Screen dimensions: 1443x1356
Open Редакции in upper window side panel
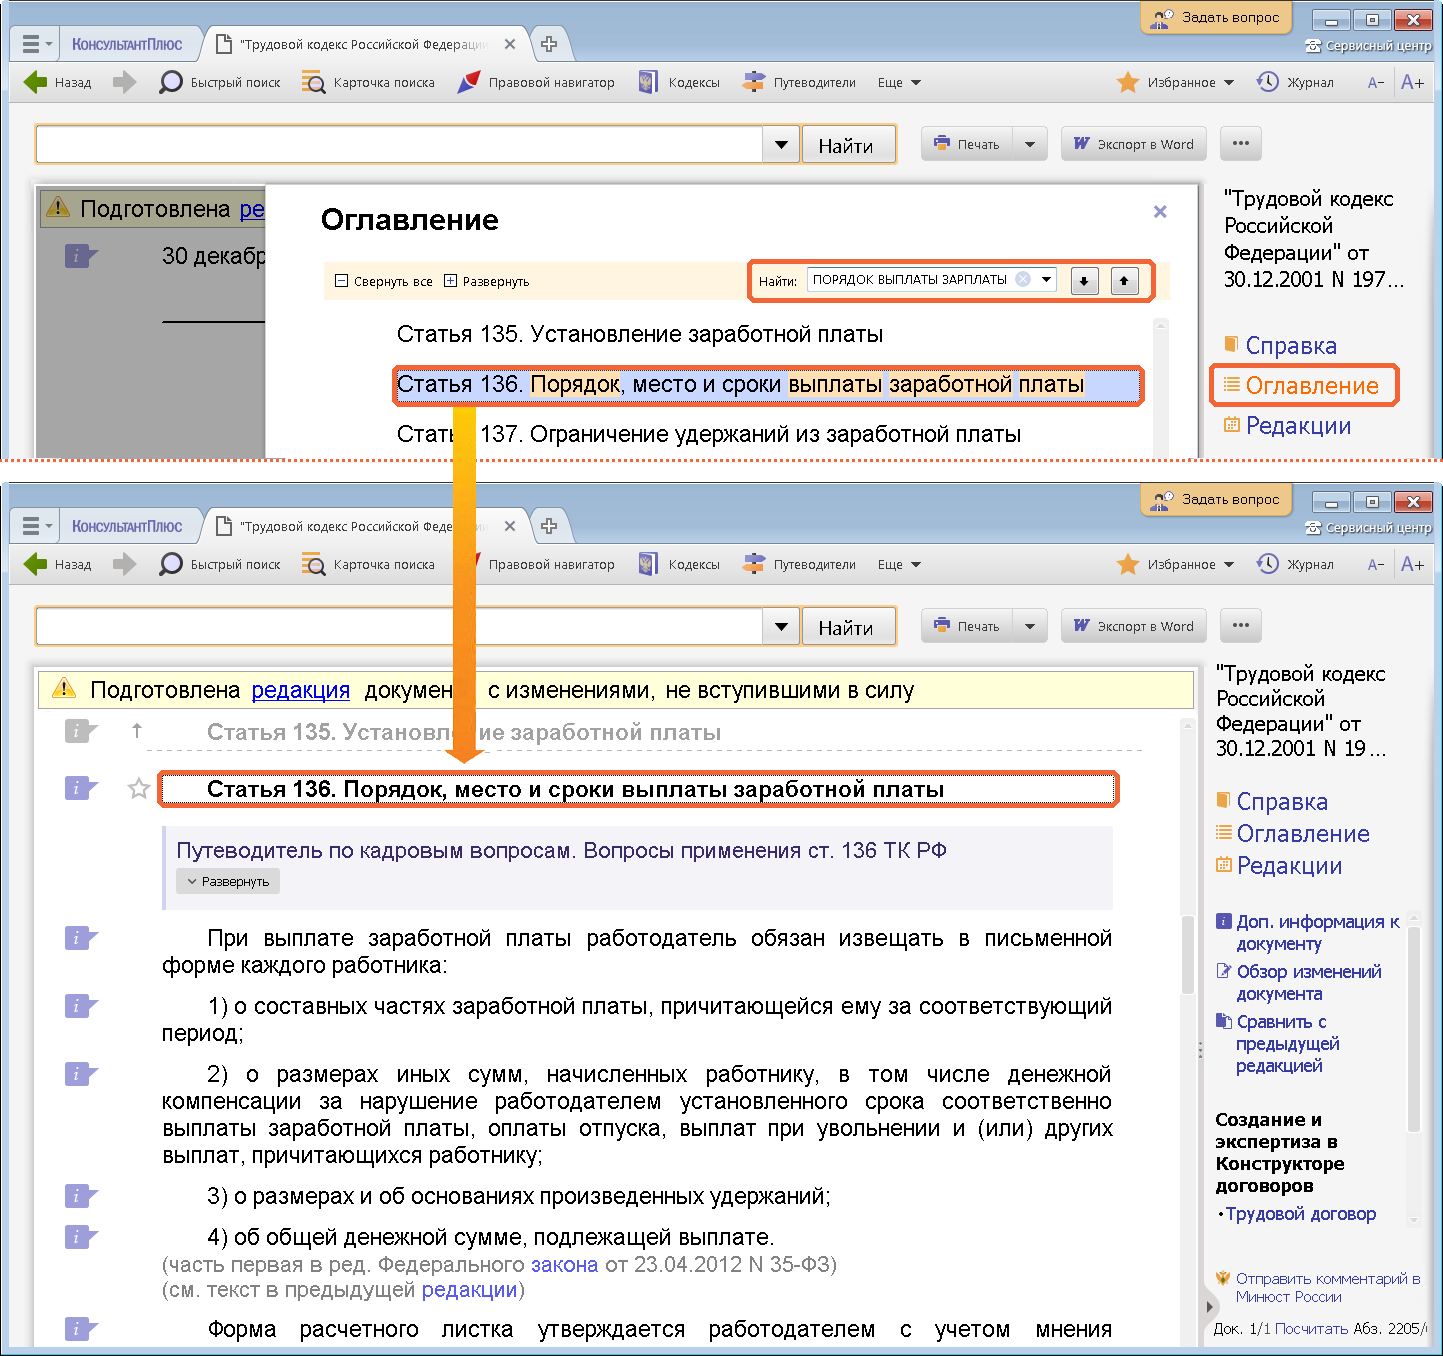(1288, 426)
